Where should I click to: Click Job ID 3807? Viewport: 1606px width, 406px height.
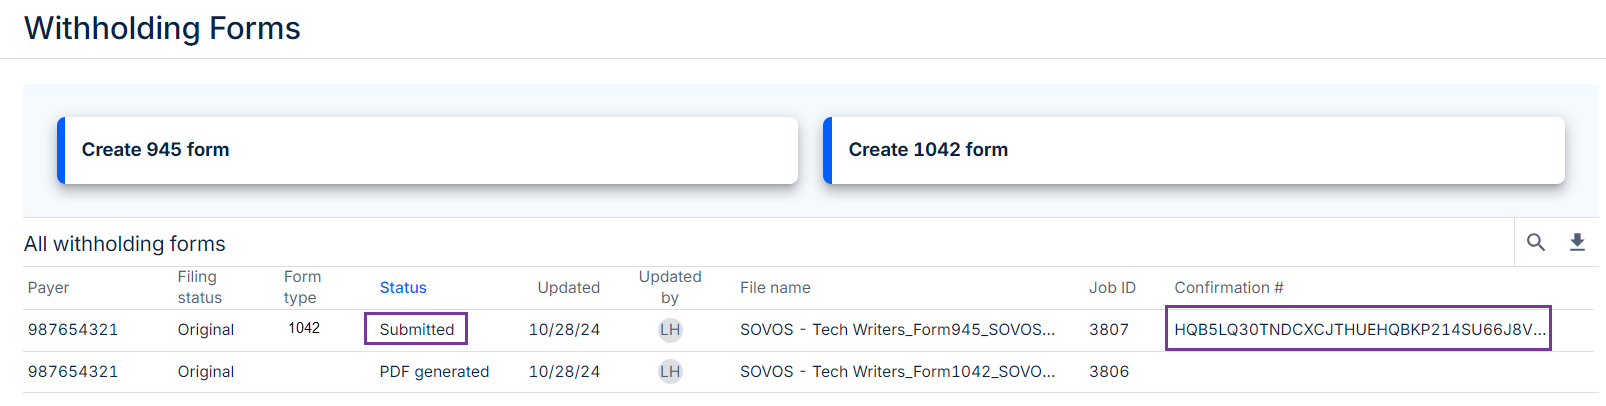click(1109, 330)
